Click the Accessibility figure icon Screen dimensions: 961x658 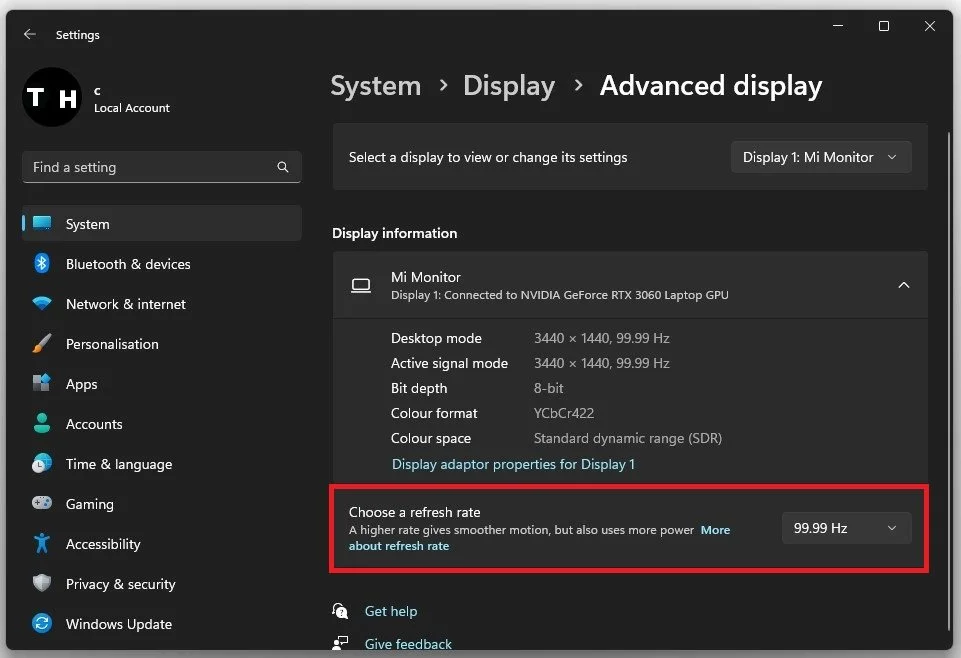coord(42,543)
